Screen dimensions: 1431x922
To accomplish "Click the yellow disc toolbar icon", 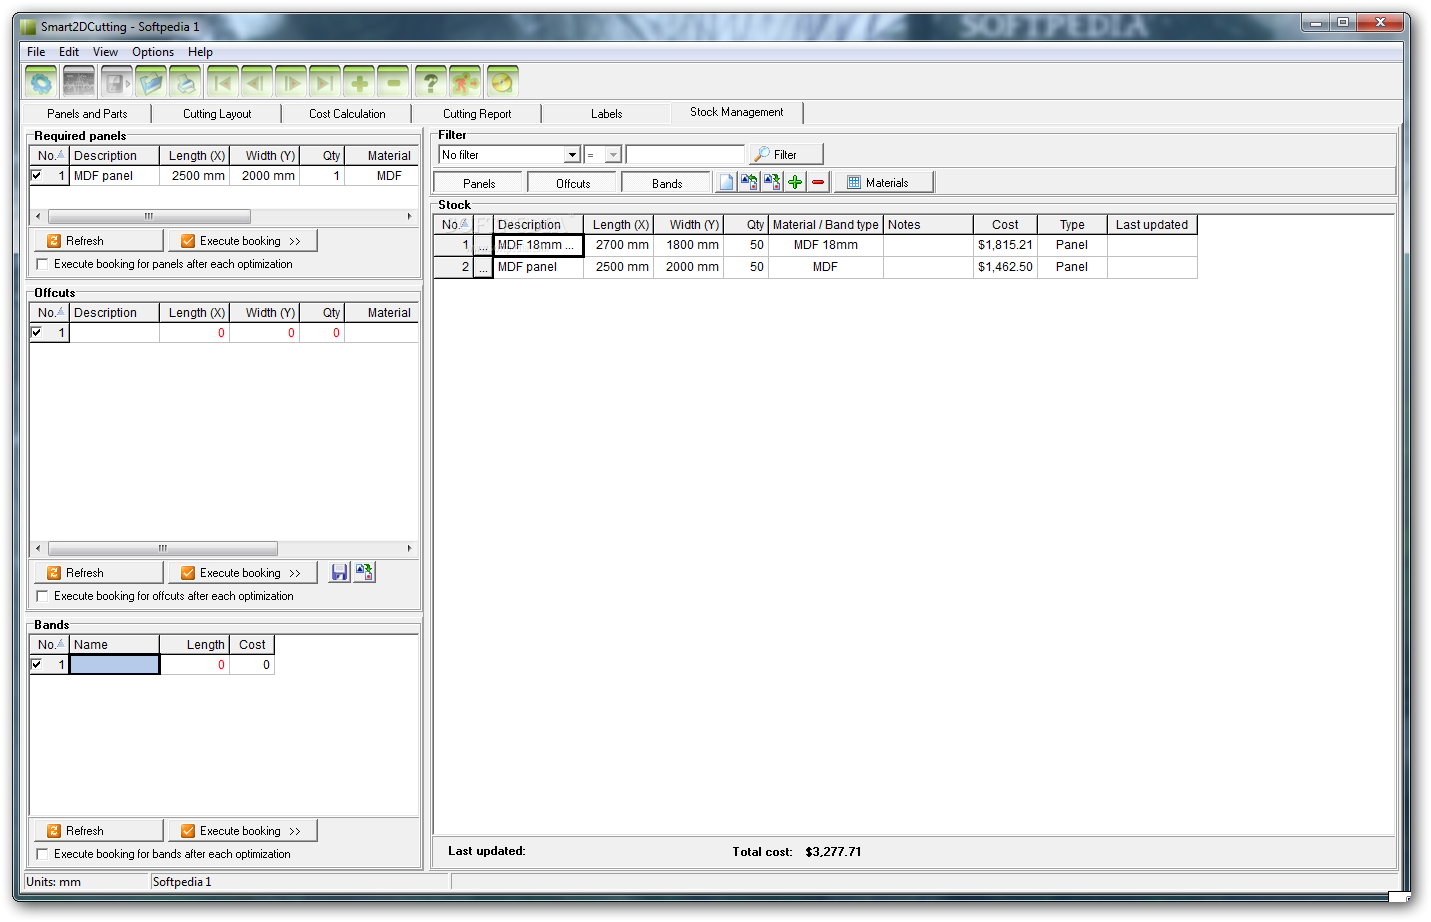I will pos(503,82).
